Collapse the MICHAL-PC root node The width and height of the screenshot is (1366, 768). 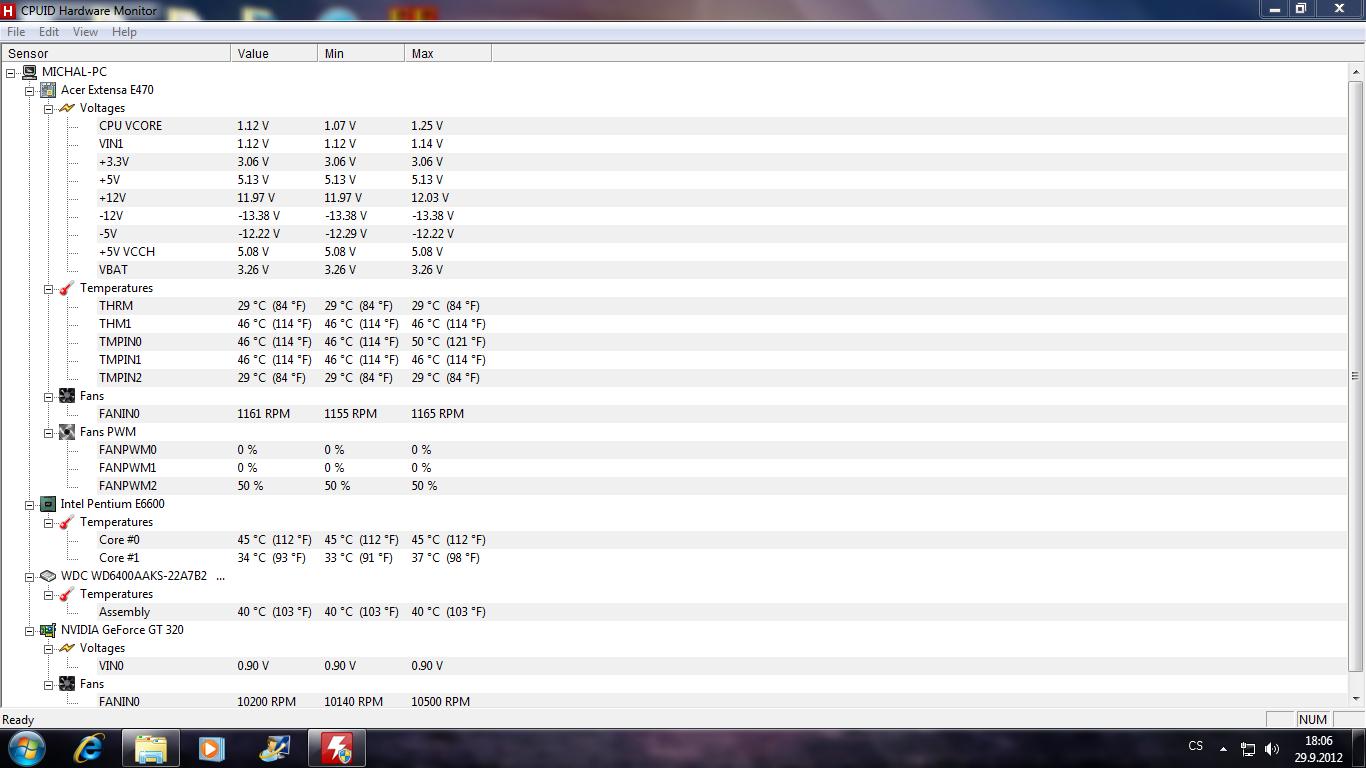11,72
